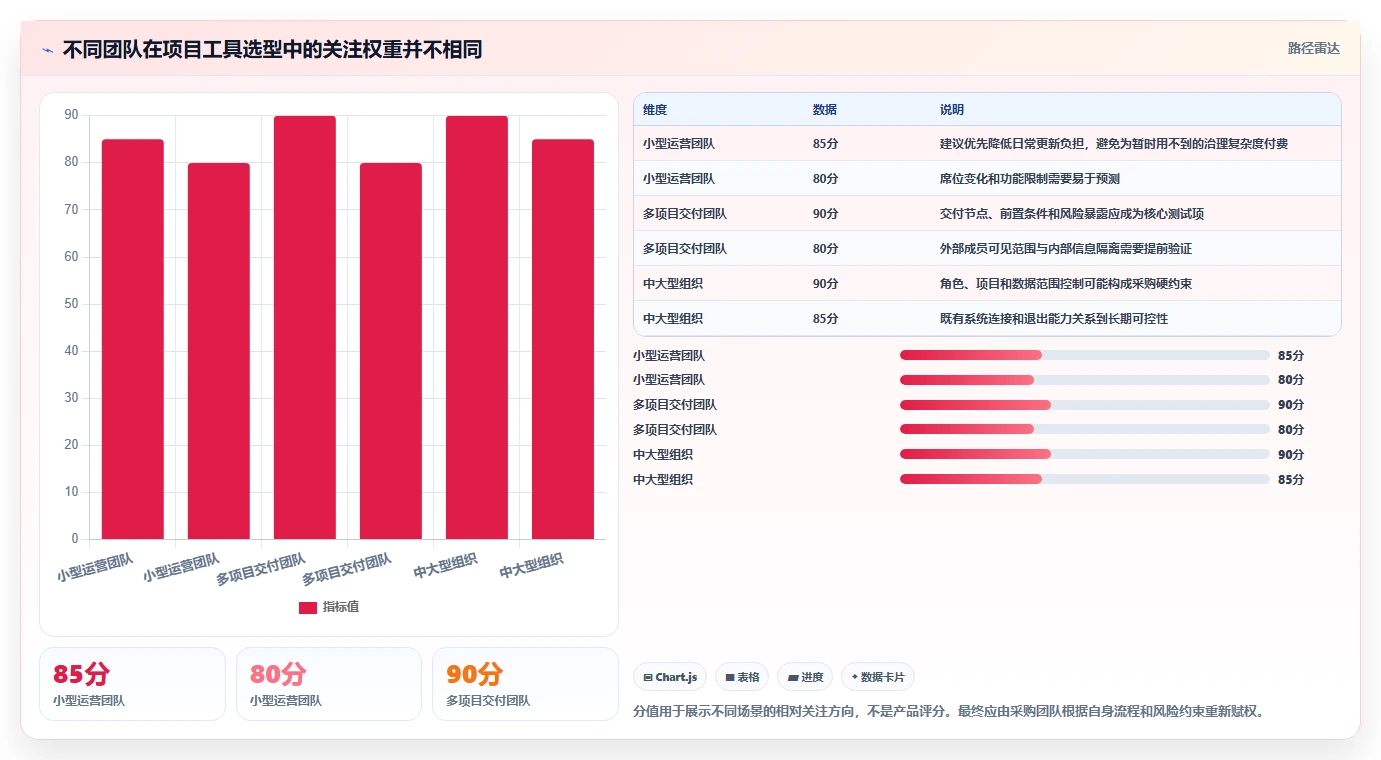Open the 90分 多项目交付团队 stat card
The width and height of the screenshot is (1381, 760).
(x=525, y=684)
